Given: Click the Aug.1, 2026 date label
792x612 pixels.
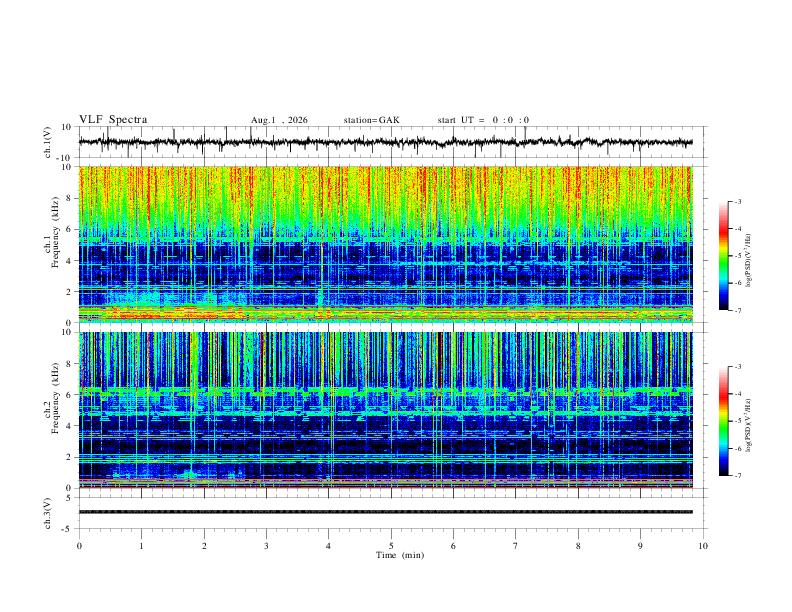Looking at the screenshot, I should tap(279, 120).
